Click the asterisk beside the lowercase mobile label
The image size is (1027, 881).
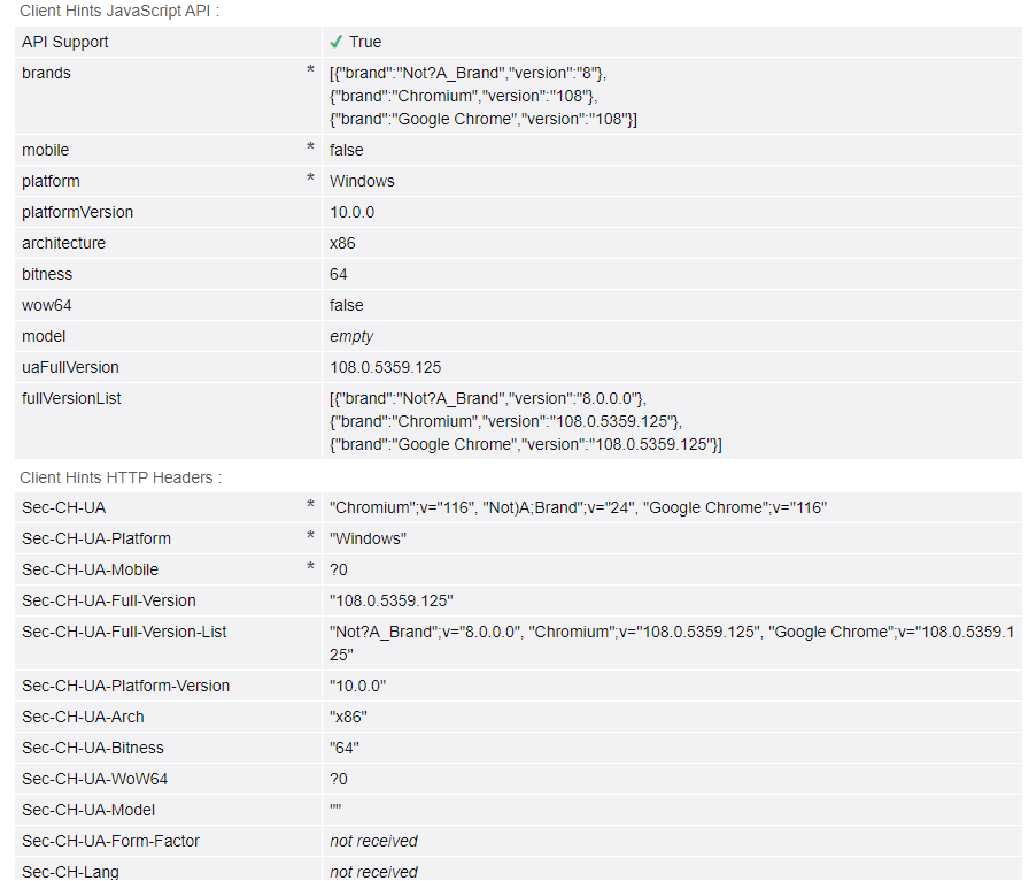311,149
